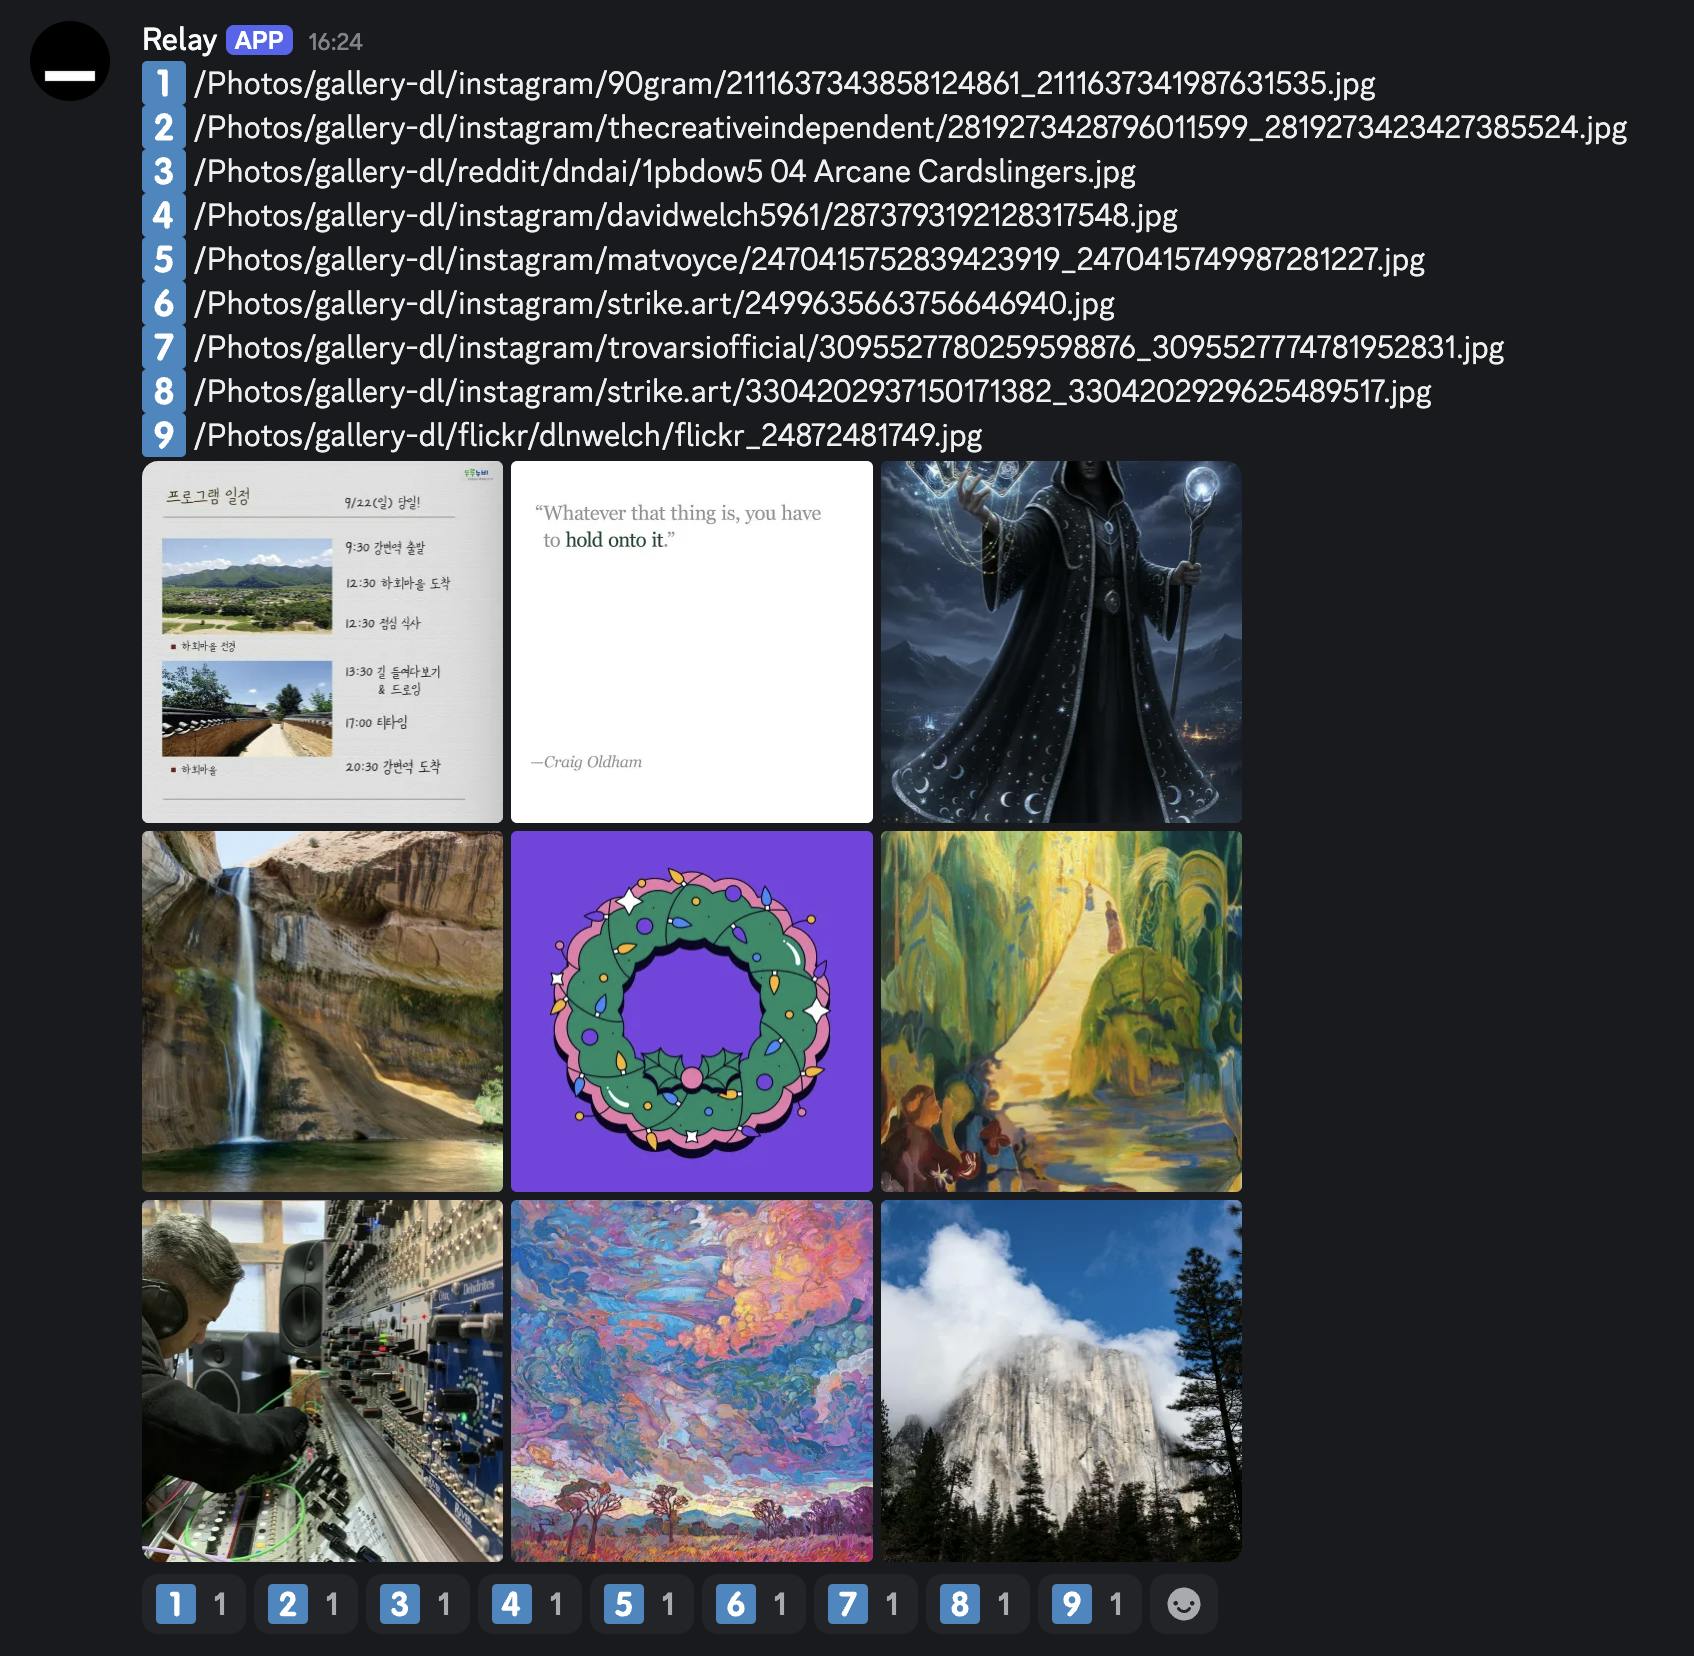The image size is (1694, 1656).
Task: Toggle the number 8 reaction
Action: coord(977,1604)
